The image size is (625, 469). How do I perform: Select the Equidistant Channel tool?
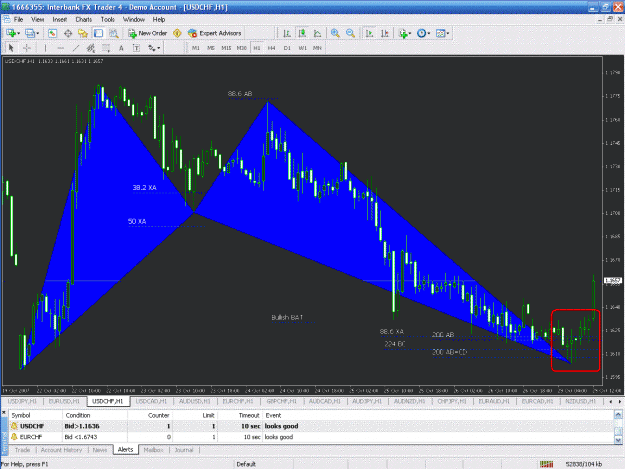pos(91,48)
